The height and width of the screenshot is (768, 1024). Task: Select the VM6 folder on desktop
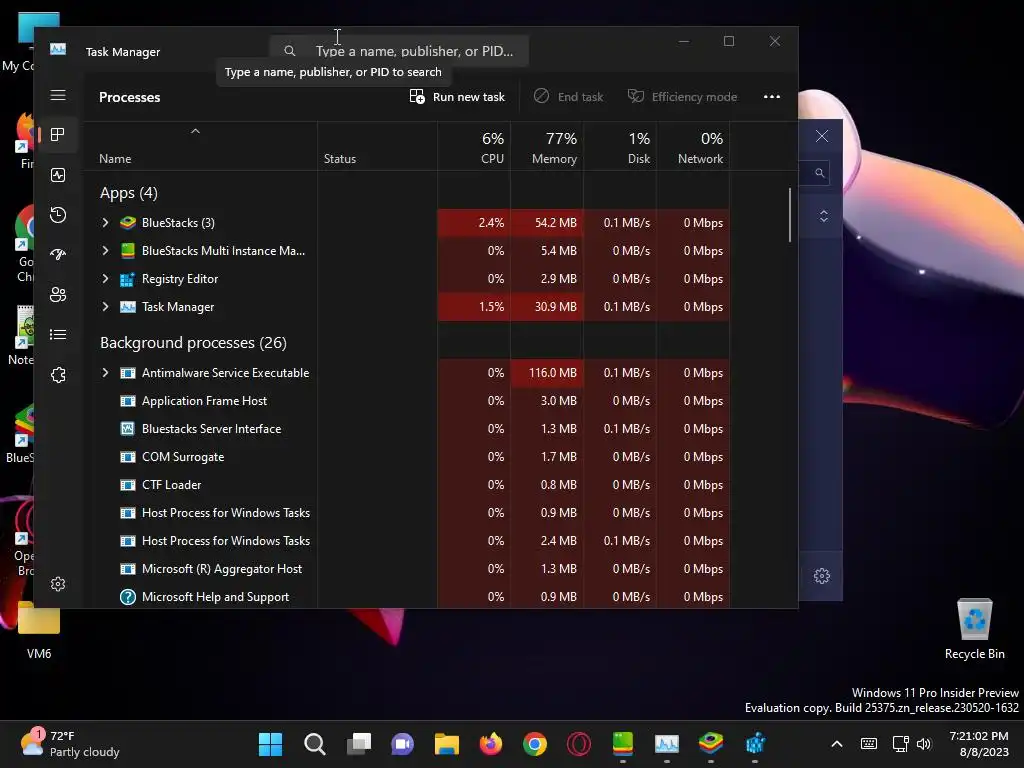[x=39, y=630]
